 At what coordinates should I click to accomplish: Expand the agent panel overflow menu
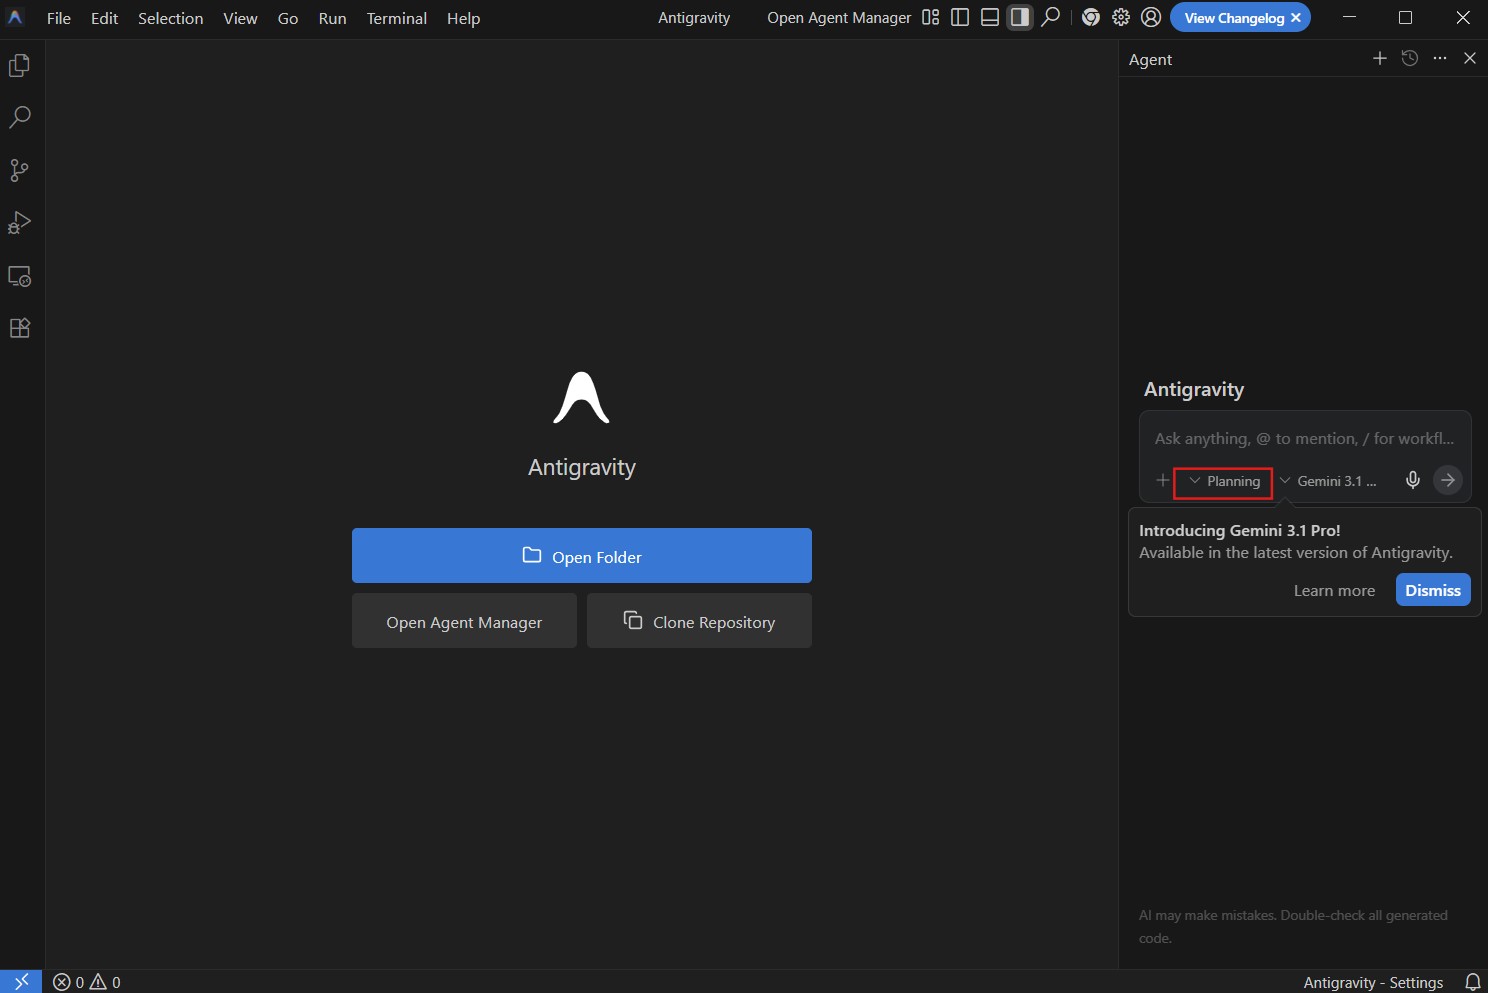point(1440,58)
